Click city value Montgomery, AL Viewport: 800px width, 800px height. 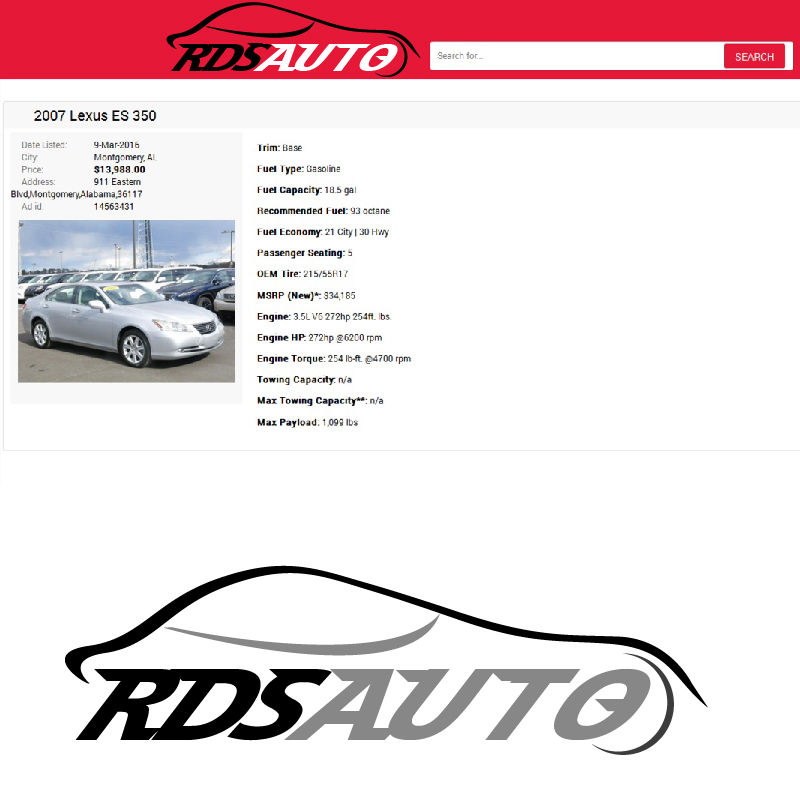(x=125, y=157)
